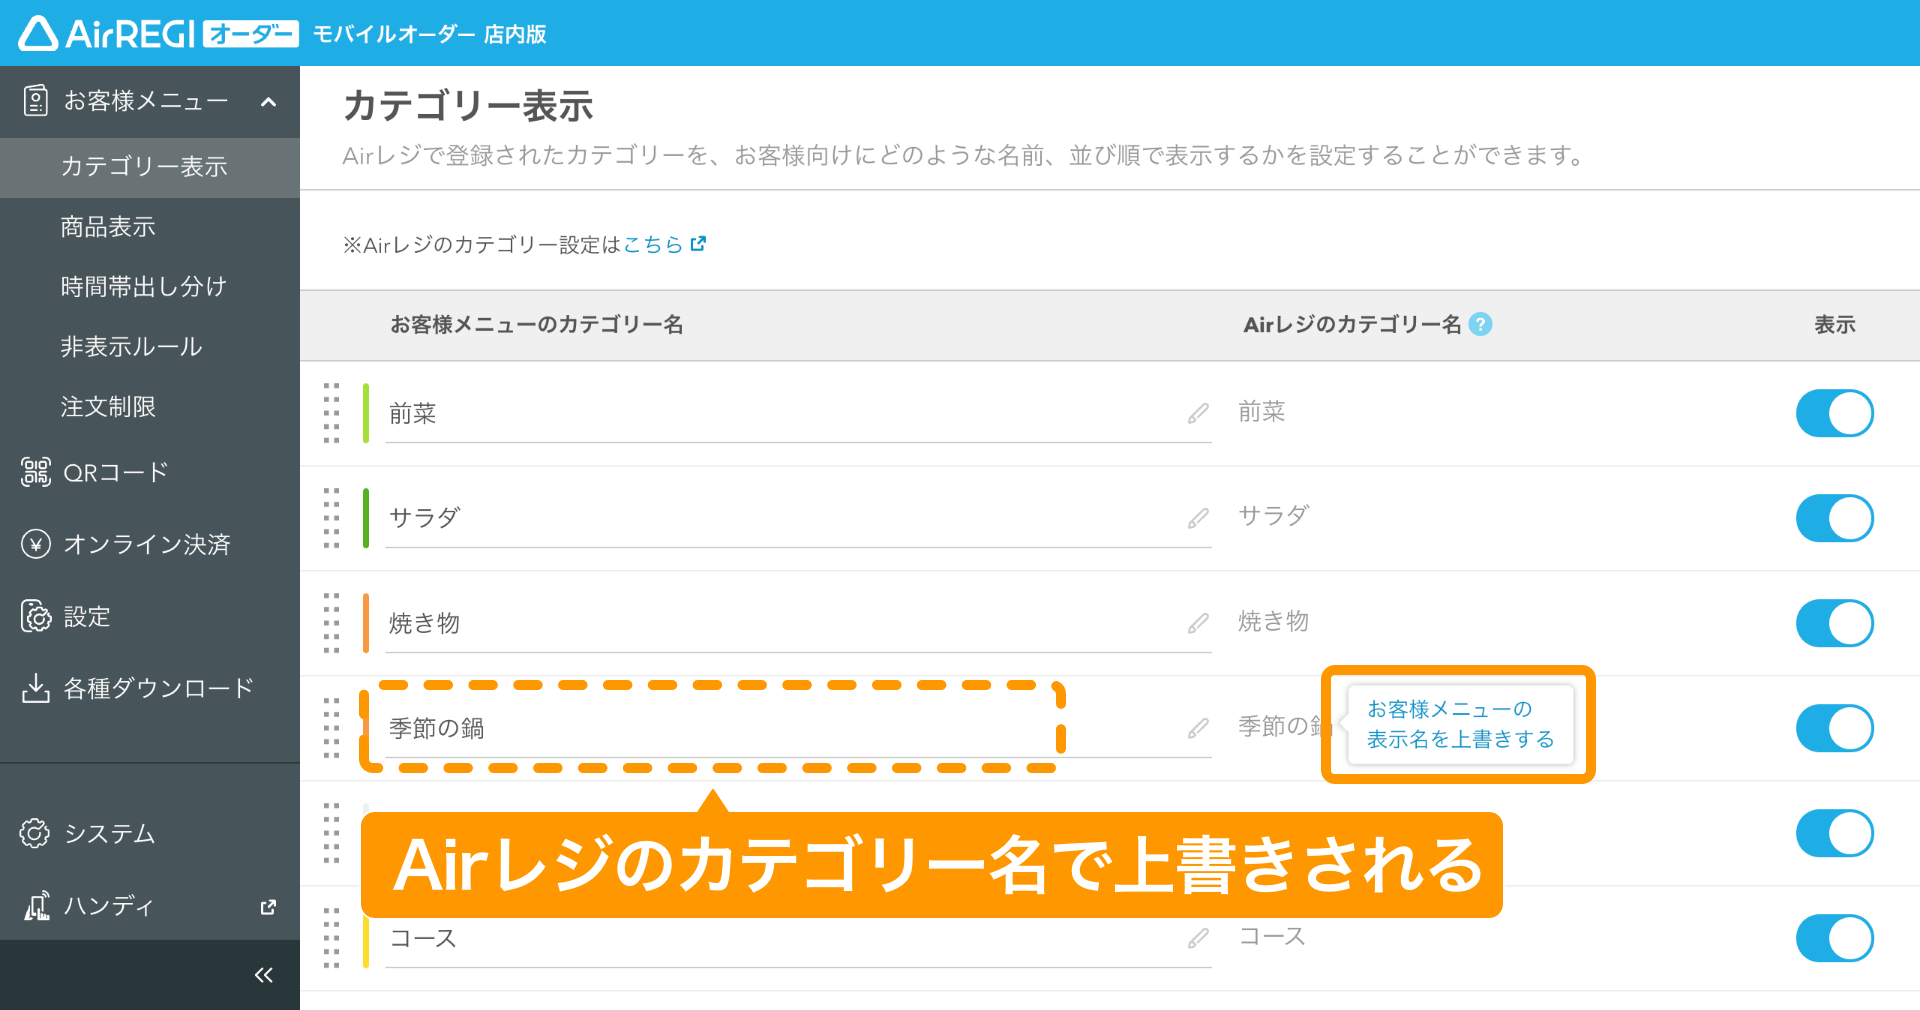Click the 各種ダウンロード download icon
The height and width of the screenshot is (1010, 1920).
(x=36, y=688)
